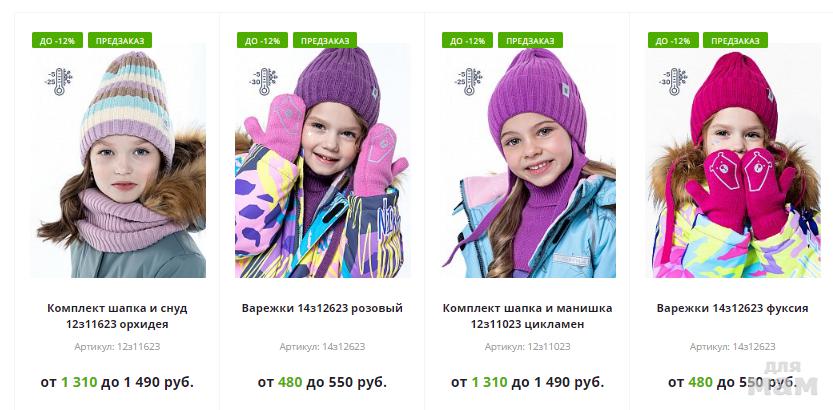Click ПРЕДЗАКАЗ badge on orchid hat card
Screen dimensions: 833x410
[x=120, y=40]
